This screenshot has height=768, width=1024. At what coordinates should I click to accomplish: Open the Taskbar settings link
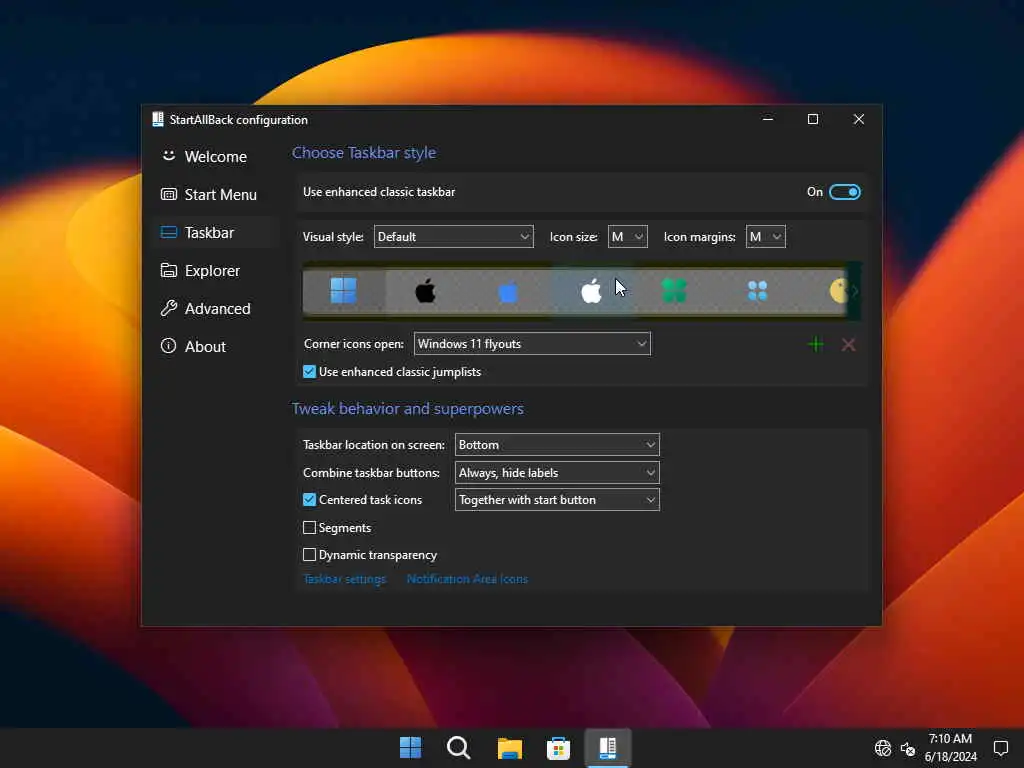[x=345, y=579]
